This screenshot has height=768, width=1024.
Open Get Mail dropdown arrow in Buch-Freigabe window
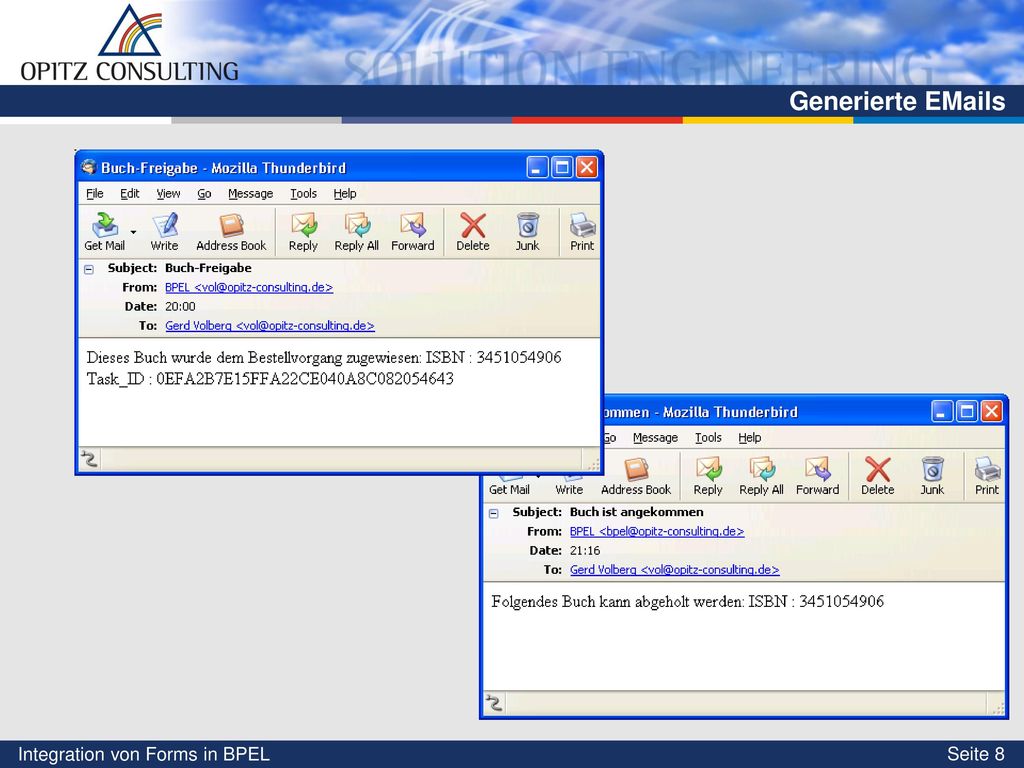tap(133, 232)
